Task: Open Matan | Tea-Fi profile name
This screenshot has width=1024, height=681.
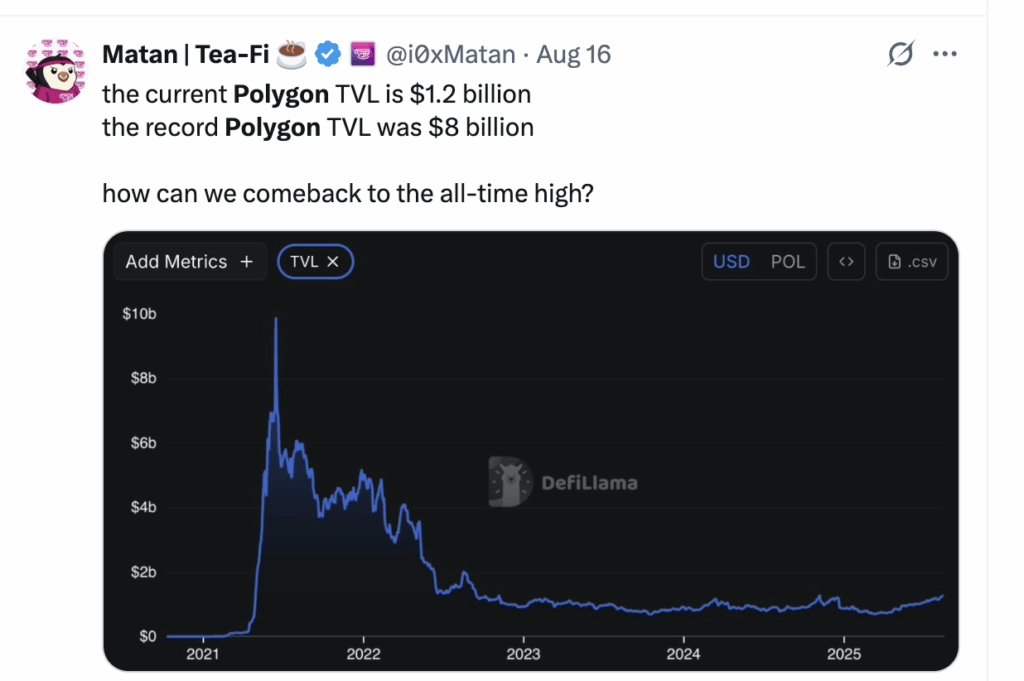Action: 185,54
